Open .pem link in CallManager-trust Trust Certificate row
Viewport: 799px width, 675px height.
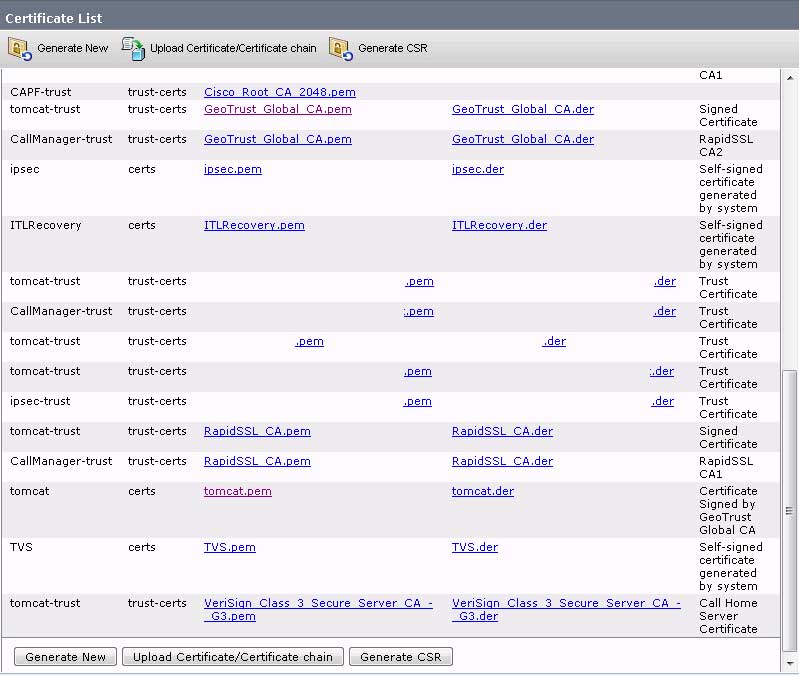418,311
